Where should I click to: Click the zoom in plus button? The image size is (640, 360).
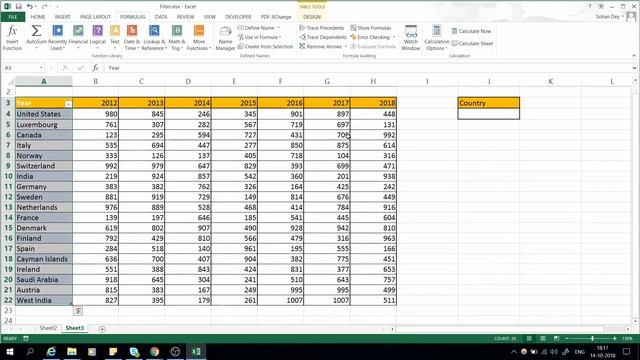614,338
